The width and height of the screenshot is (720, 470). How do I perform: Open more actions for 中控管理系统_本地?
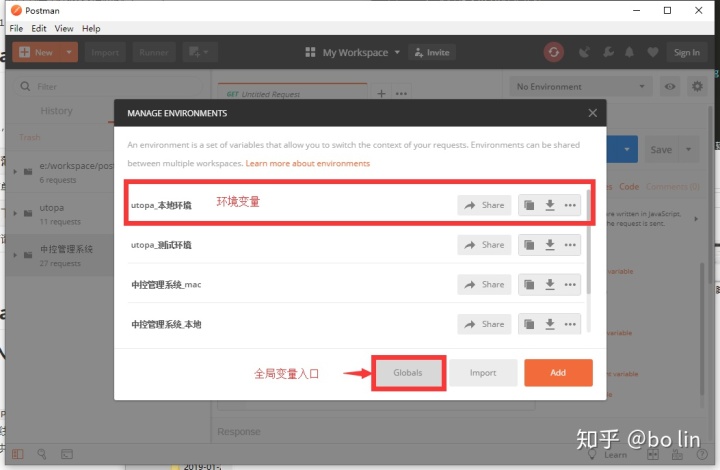pyautogui.click(x=570, y=324)
